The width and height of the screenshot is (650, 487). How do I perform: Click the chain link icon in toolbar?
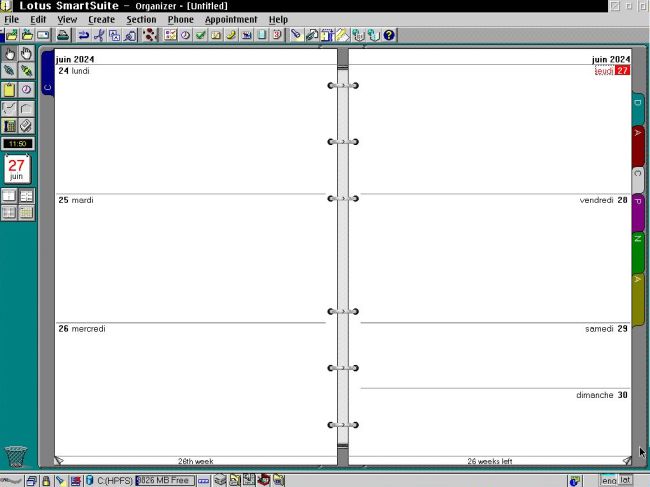click(312, 35)
